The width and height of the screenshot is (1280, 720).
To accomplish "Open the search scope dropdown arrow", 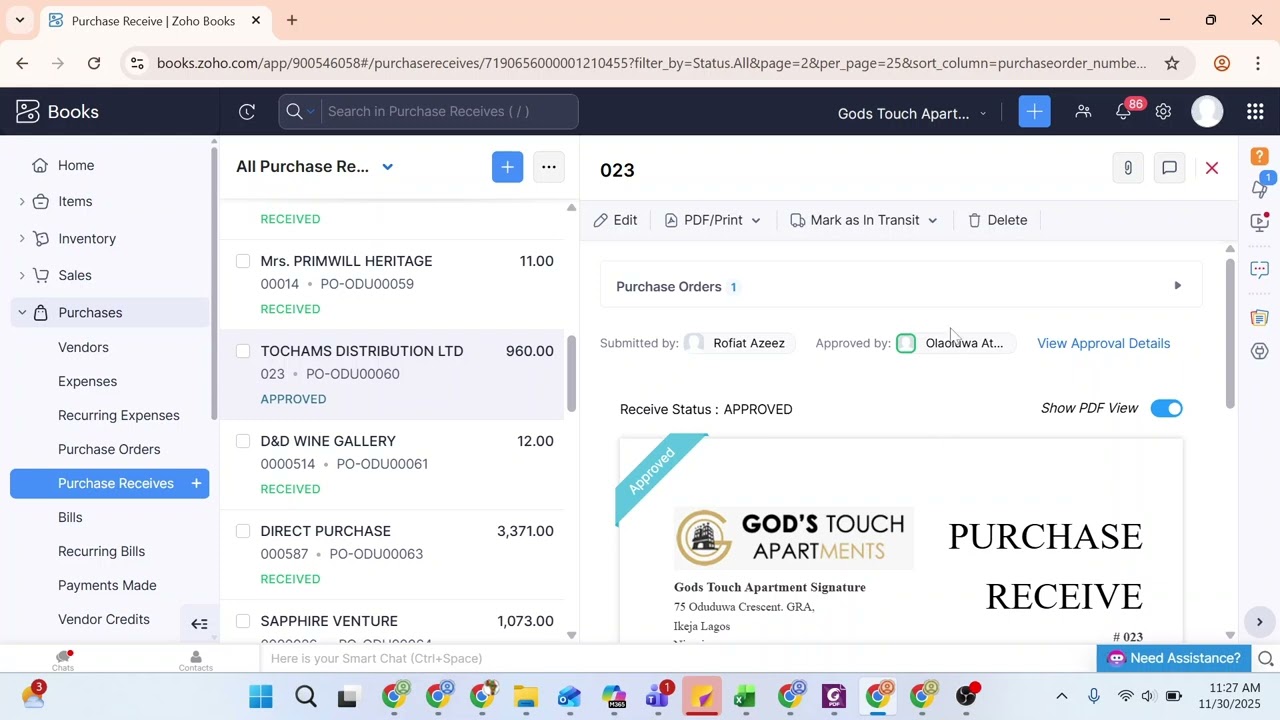I will point(311,112).
